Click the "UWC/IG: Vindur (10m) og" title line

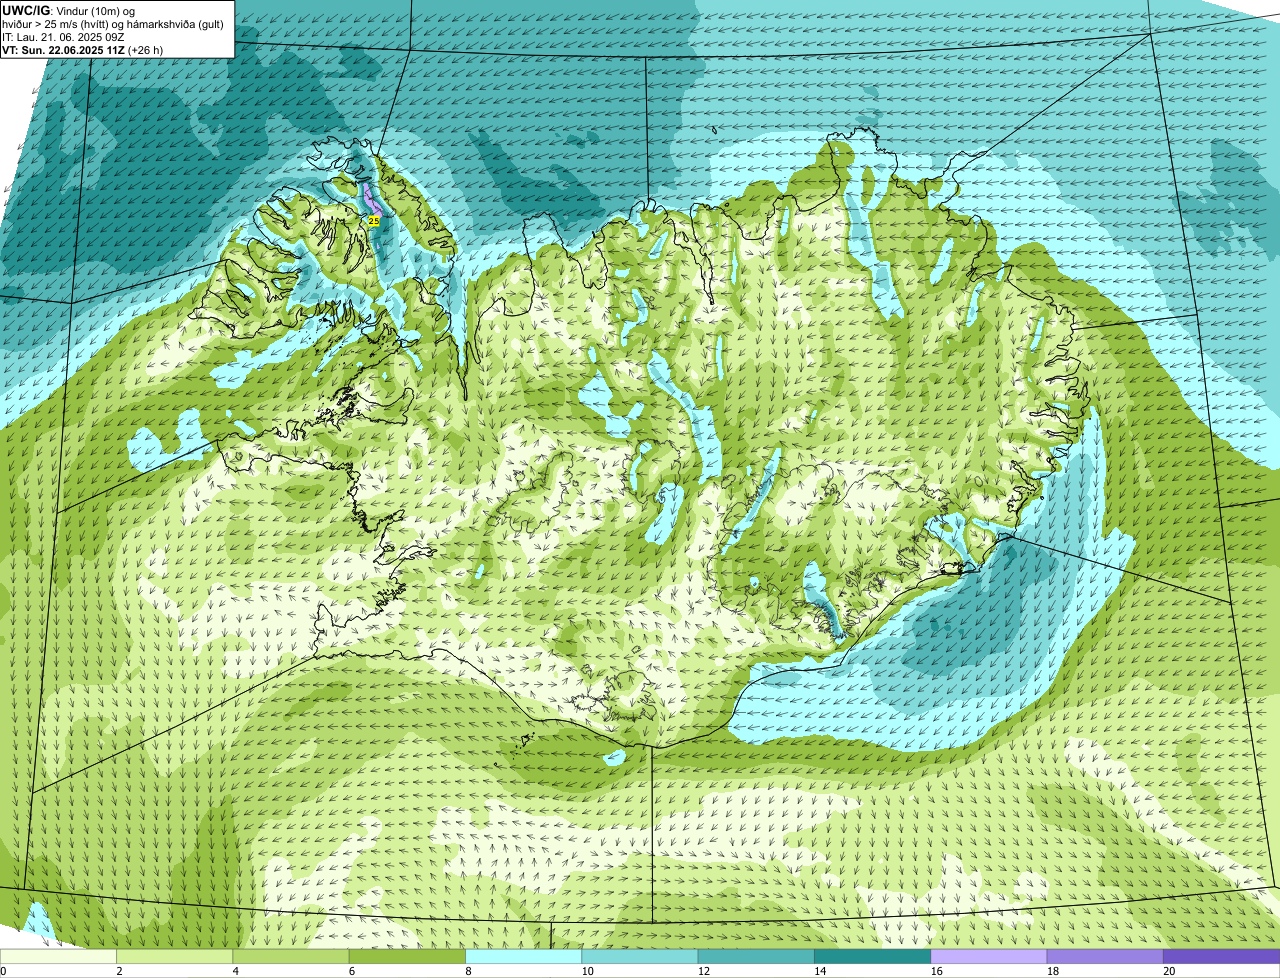68,10
